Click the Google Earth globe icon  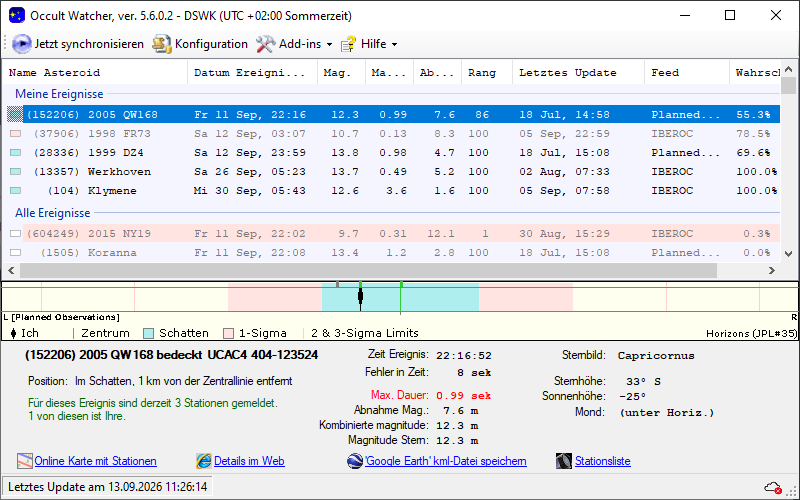click(355, 461)
